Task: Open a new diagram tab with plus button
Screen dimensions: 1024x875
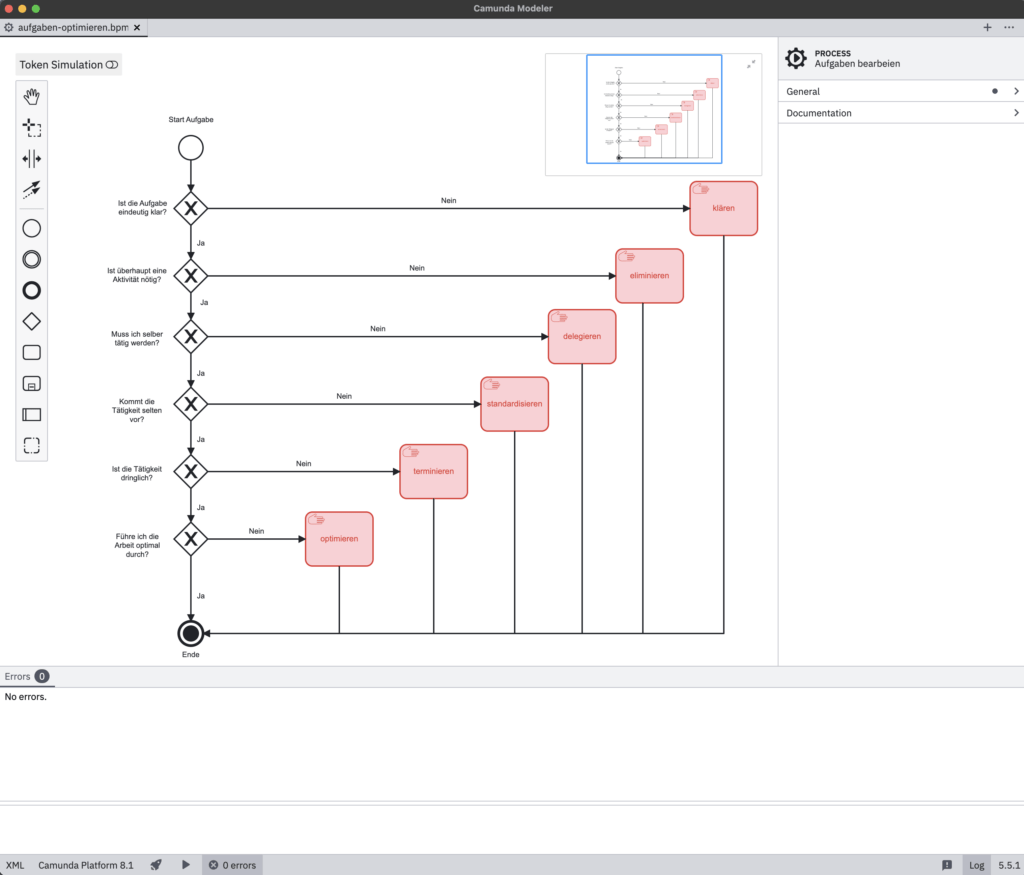Action: tap(987, 28)
